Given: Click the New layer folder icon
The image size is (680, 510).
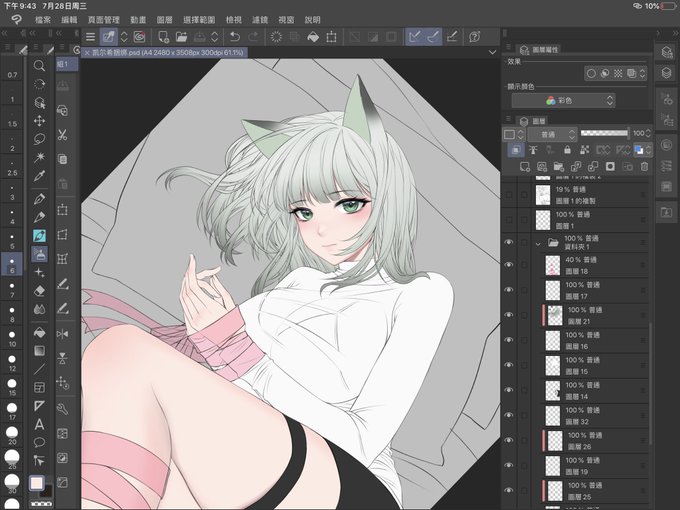Looking at the screenshot, I should point(559,167).
